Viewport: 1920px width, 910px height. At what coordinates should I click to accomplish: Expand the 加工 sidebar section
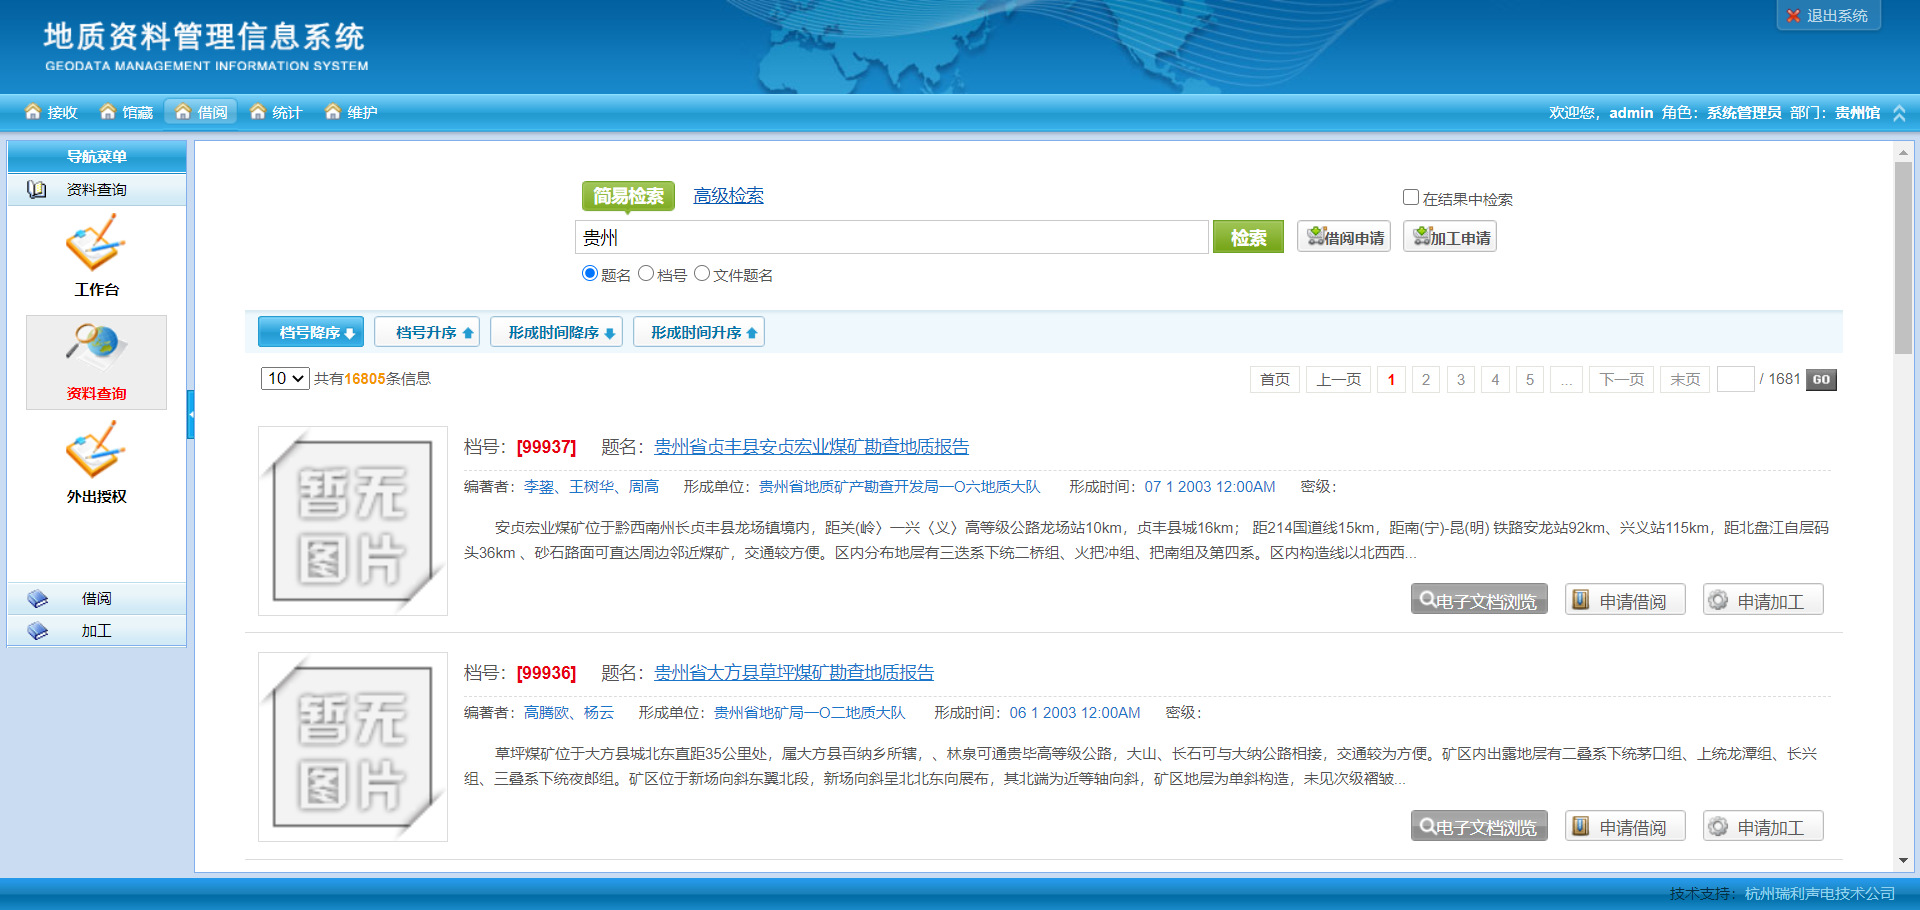click(96, 631)
